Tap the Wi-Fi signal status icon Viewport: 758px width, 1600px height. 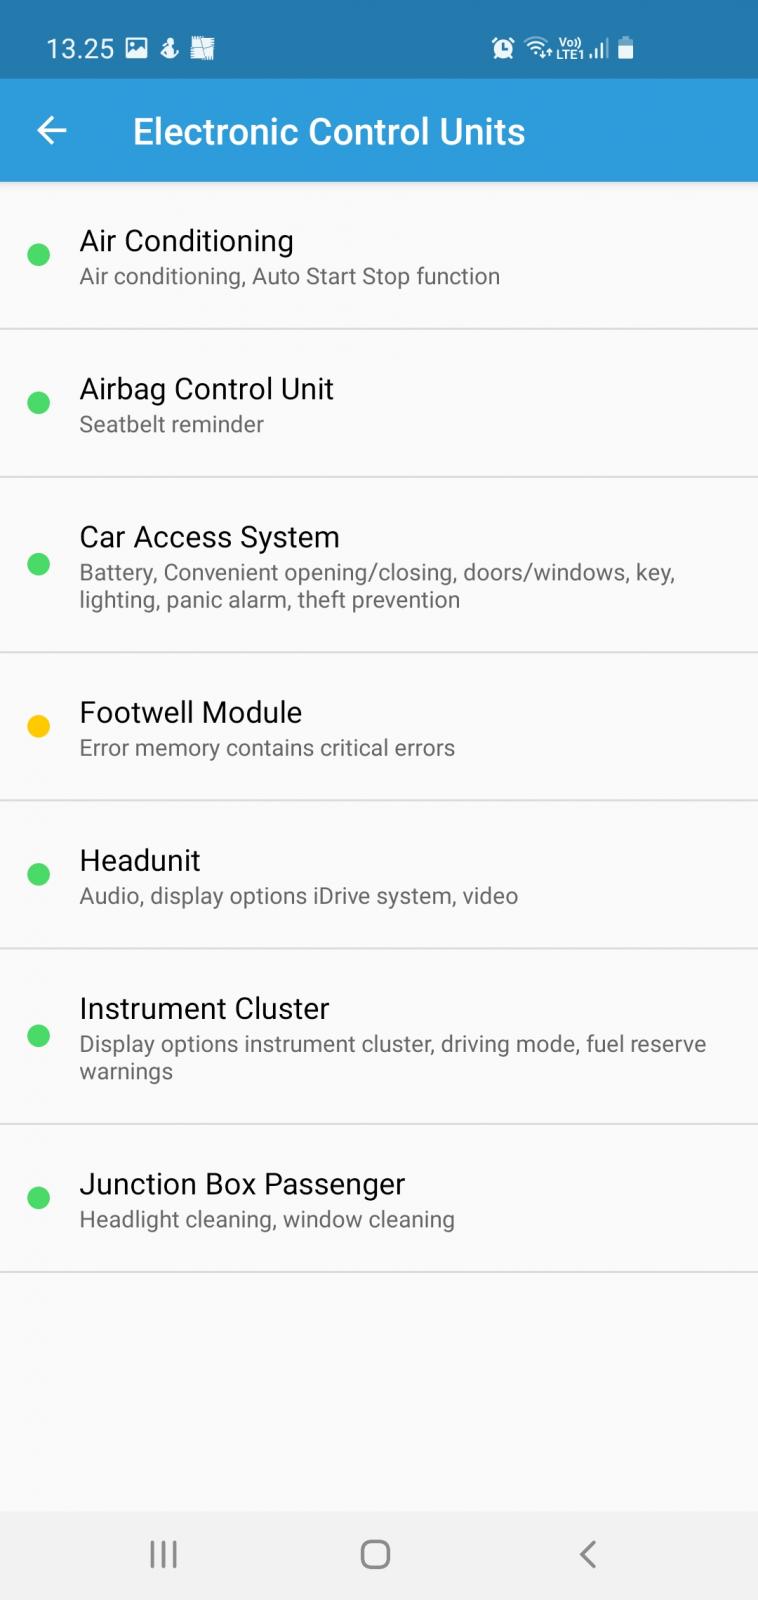click(539, 48)
